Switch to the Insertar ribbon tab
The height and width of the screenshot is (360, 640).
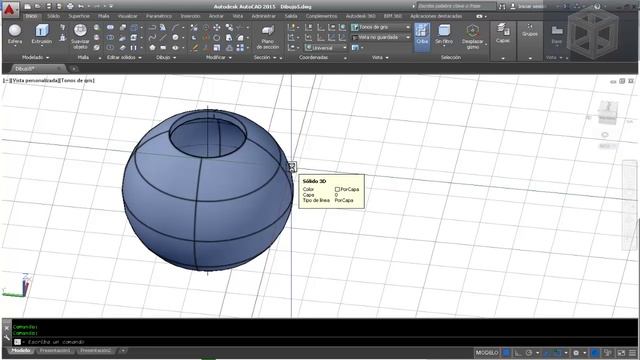pos(190,16)
